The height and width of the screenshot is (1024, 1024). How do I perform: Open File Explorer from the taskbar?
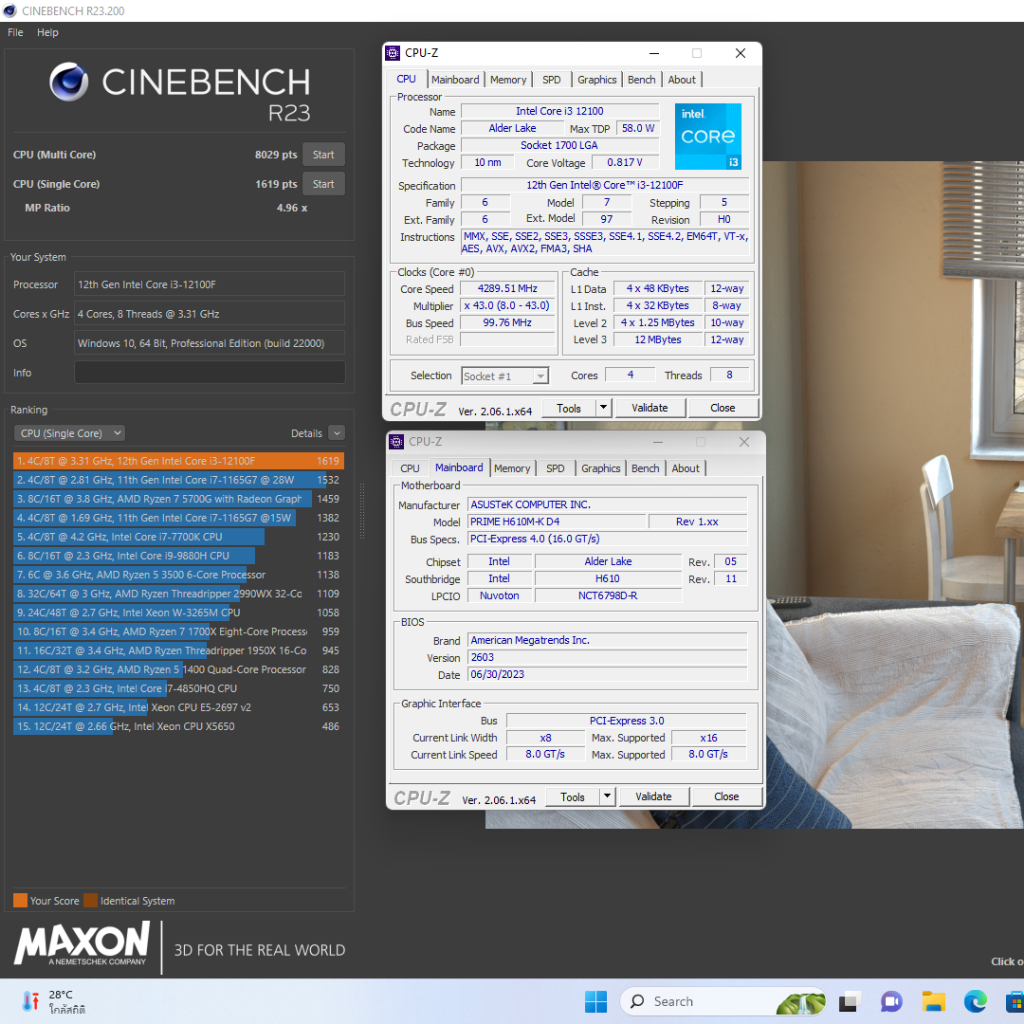click(933, 1001)
